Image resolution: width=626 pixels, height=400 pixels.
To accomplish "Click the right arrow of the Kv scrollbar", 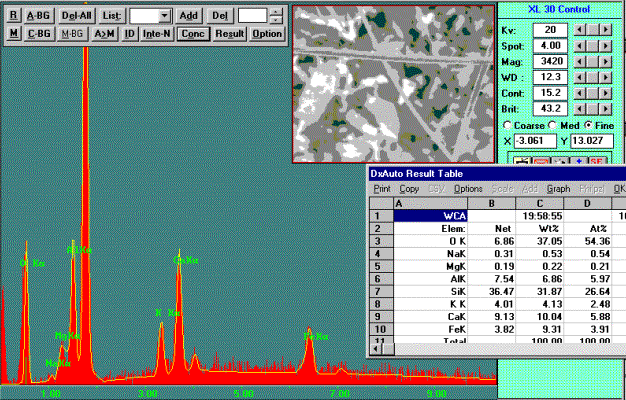I will click(606, 30).
